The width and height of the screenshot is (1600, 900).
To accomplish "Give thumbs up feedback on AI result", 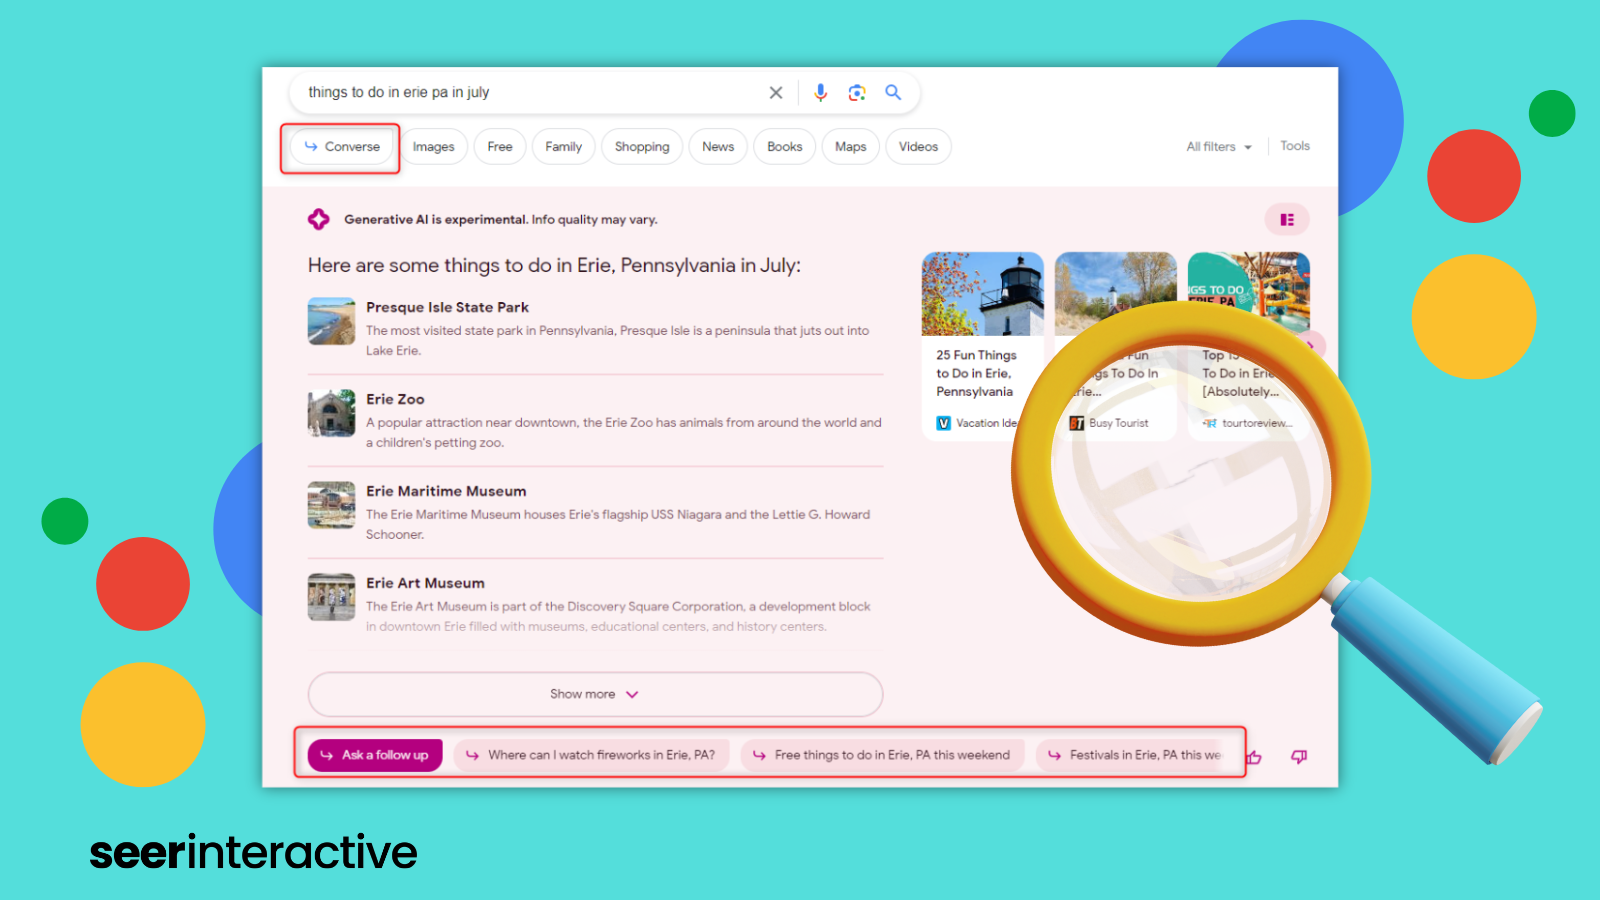I will point(1254,757).
